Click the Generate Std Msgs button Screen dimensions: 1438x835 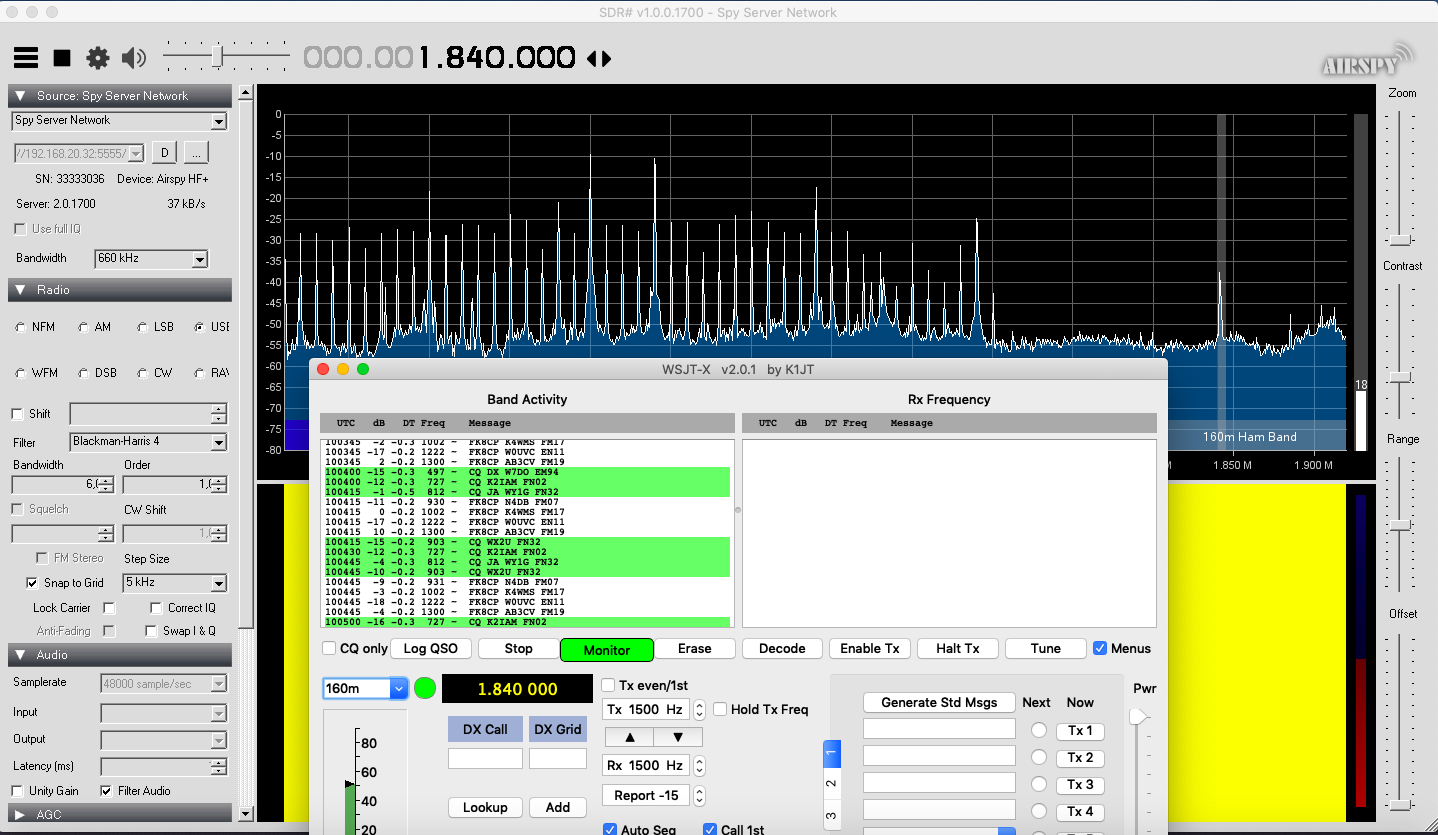click(x=939, y=702)
